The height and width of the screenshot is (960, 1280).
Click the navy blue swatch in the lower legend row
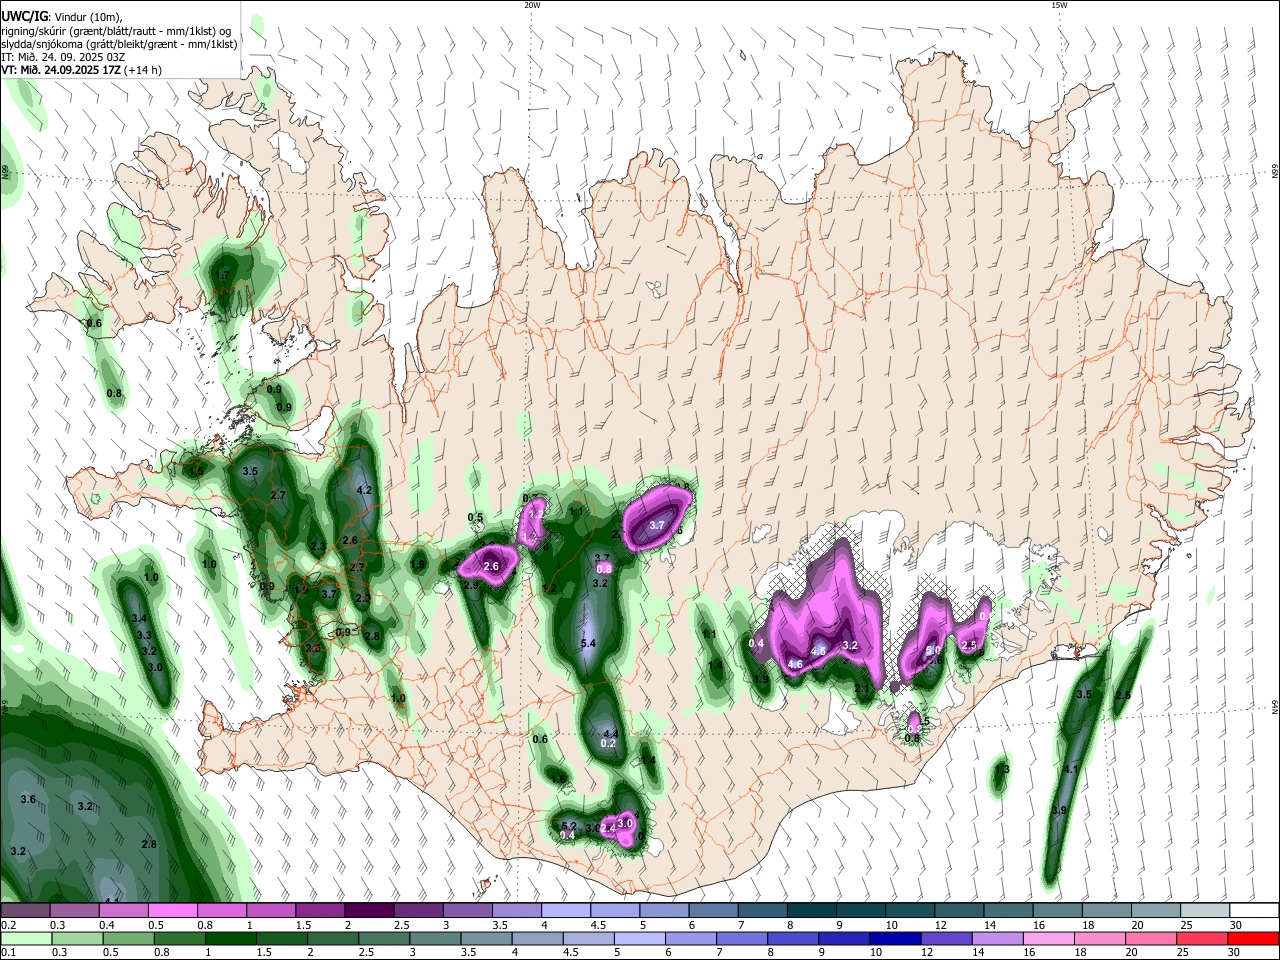(895, 939)
